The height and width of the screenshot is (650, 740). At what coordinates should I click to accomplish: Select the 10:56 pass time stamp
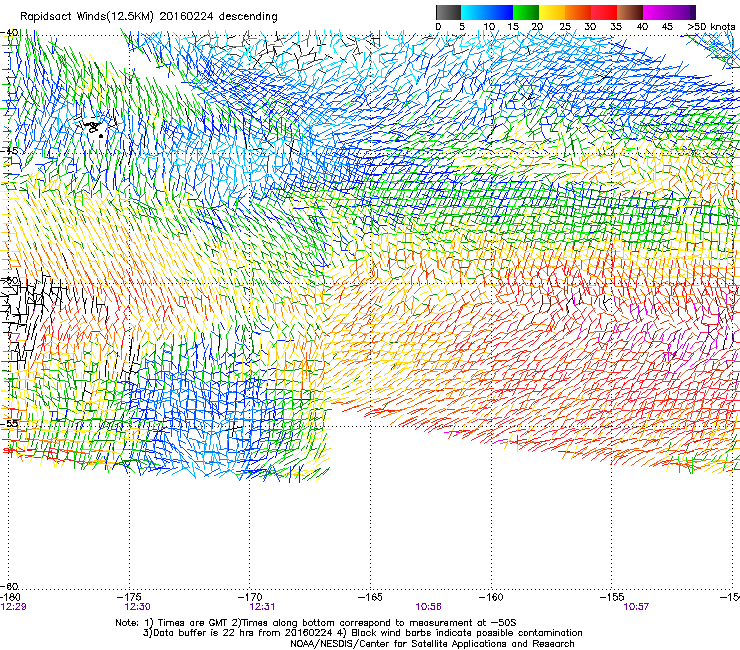tap(429, 607)
